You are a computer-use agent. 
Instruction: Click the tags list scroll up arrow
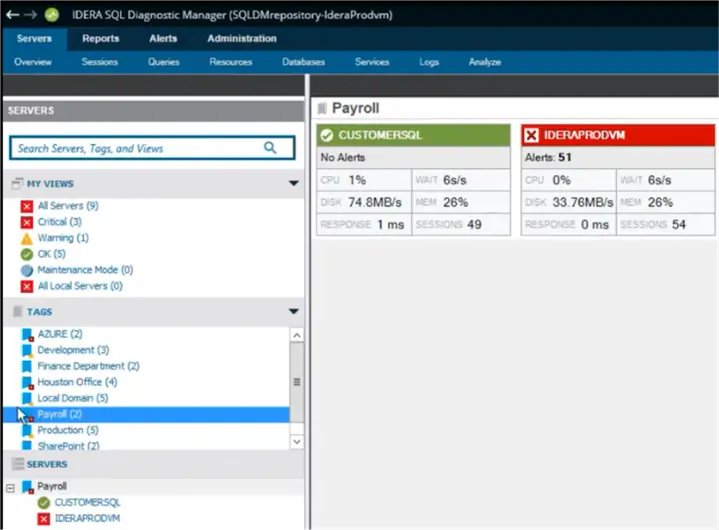tap(297, 335)
